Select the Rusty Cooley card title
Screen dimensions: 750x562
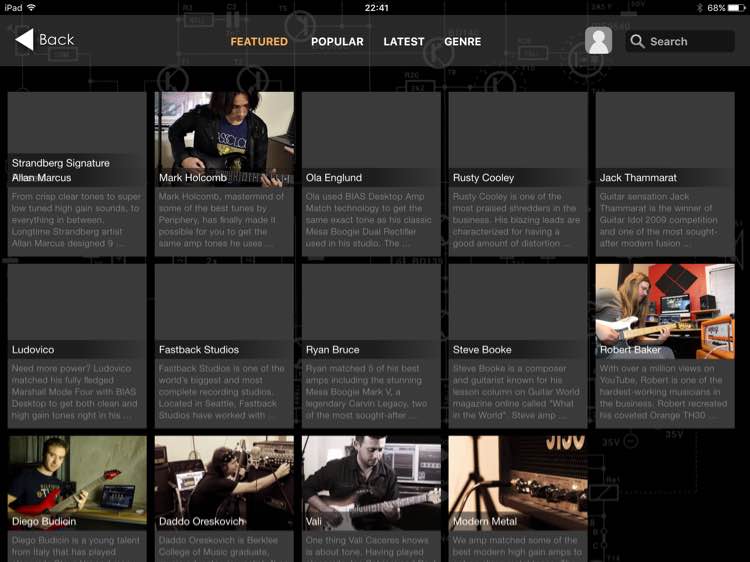[x=483, y=177]
